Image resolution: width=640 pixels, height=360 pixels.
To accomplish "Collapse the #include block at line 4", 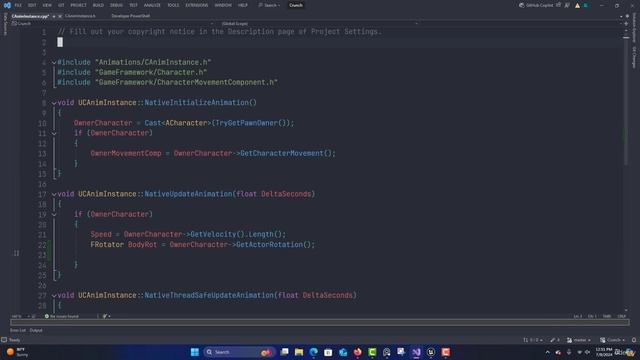I will [54, 62].
